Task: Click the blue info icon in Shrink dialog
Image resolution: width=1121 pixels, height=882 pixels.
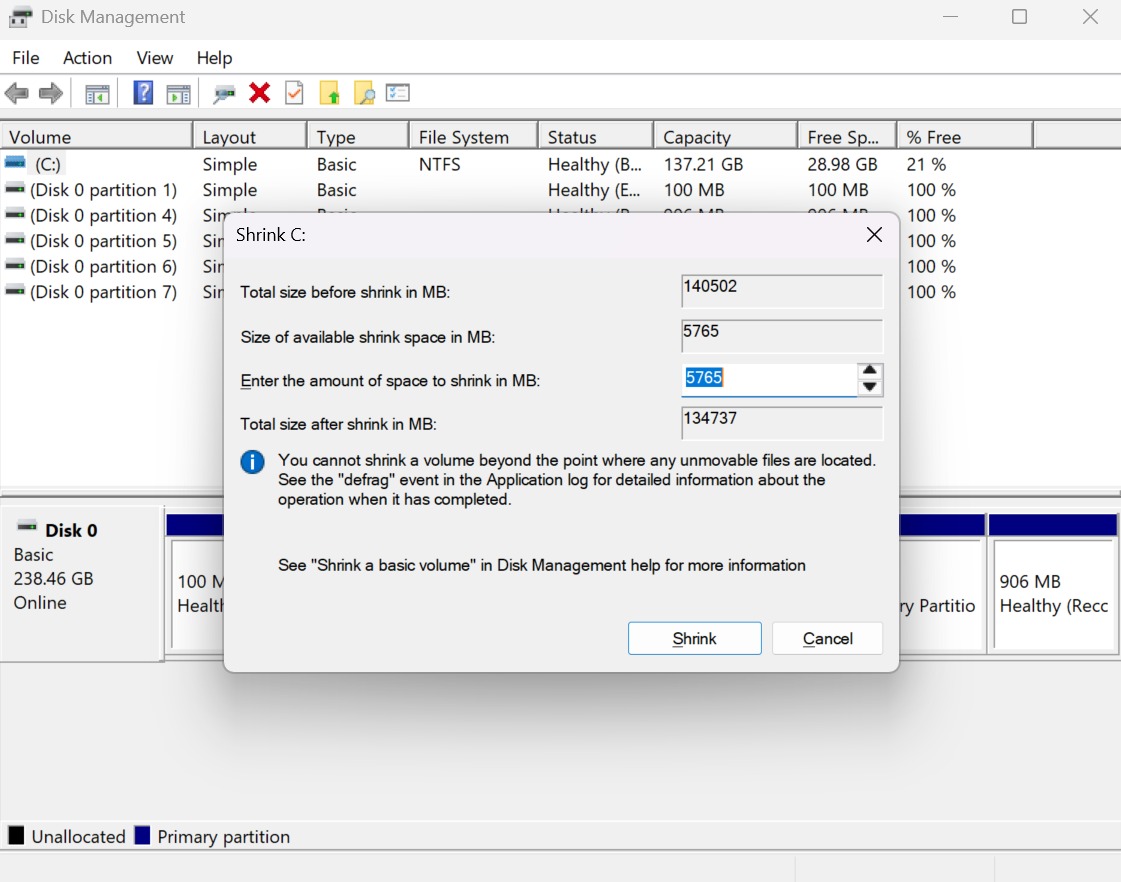Action: (x=252, y=462)
